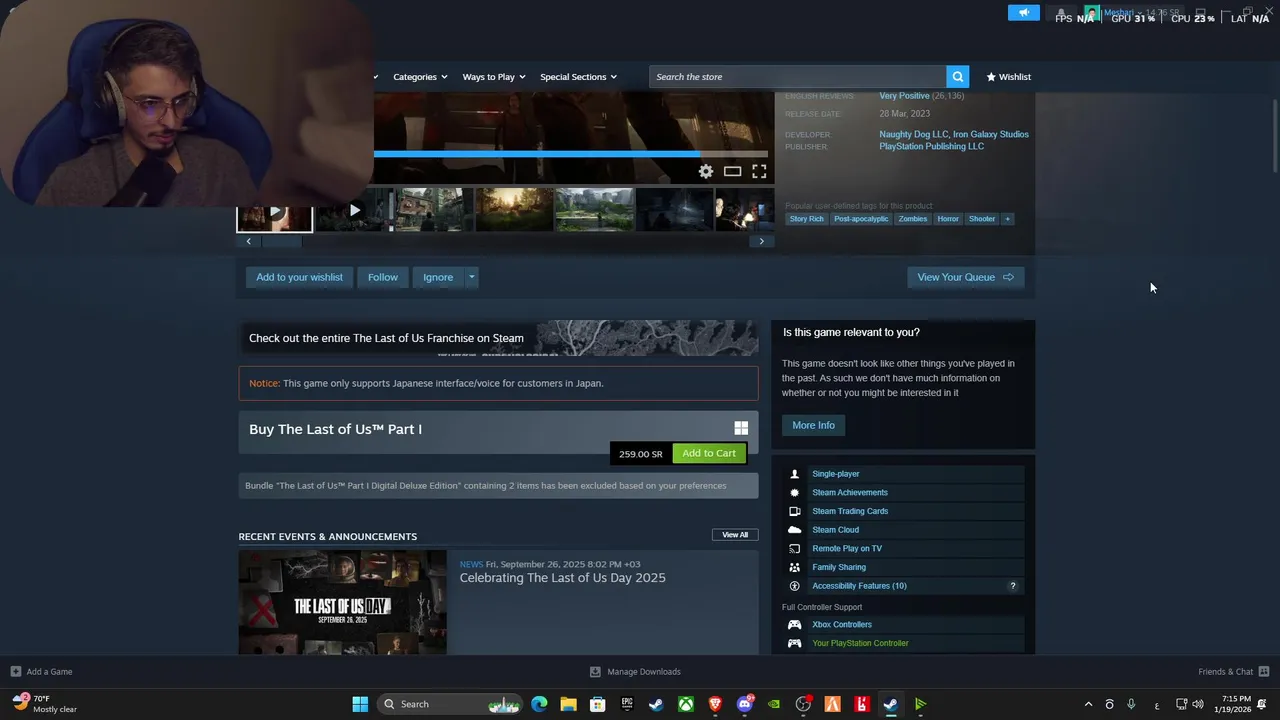1280x720 pixels.
Task: Click the screenshot strip scrollbar handle
Action: tap(281, 241)
